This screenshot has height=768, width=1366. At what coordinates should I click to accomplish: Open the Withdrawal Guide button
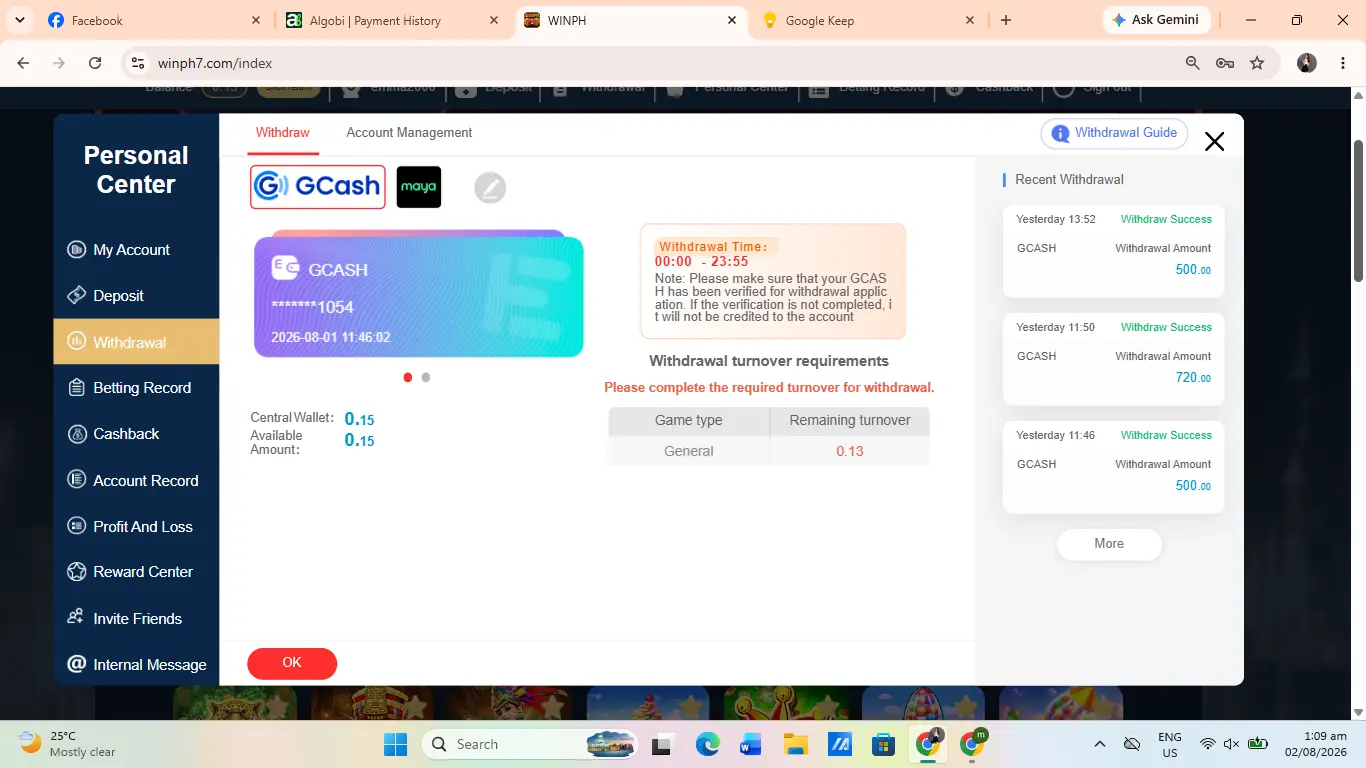(x=1115, y=133)
